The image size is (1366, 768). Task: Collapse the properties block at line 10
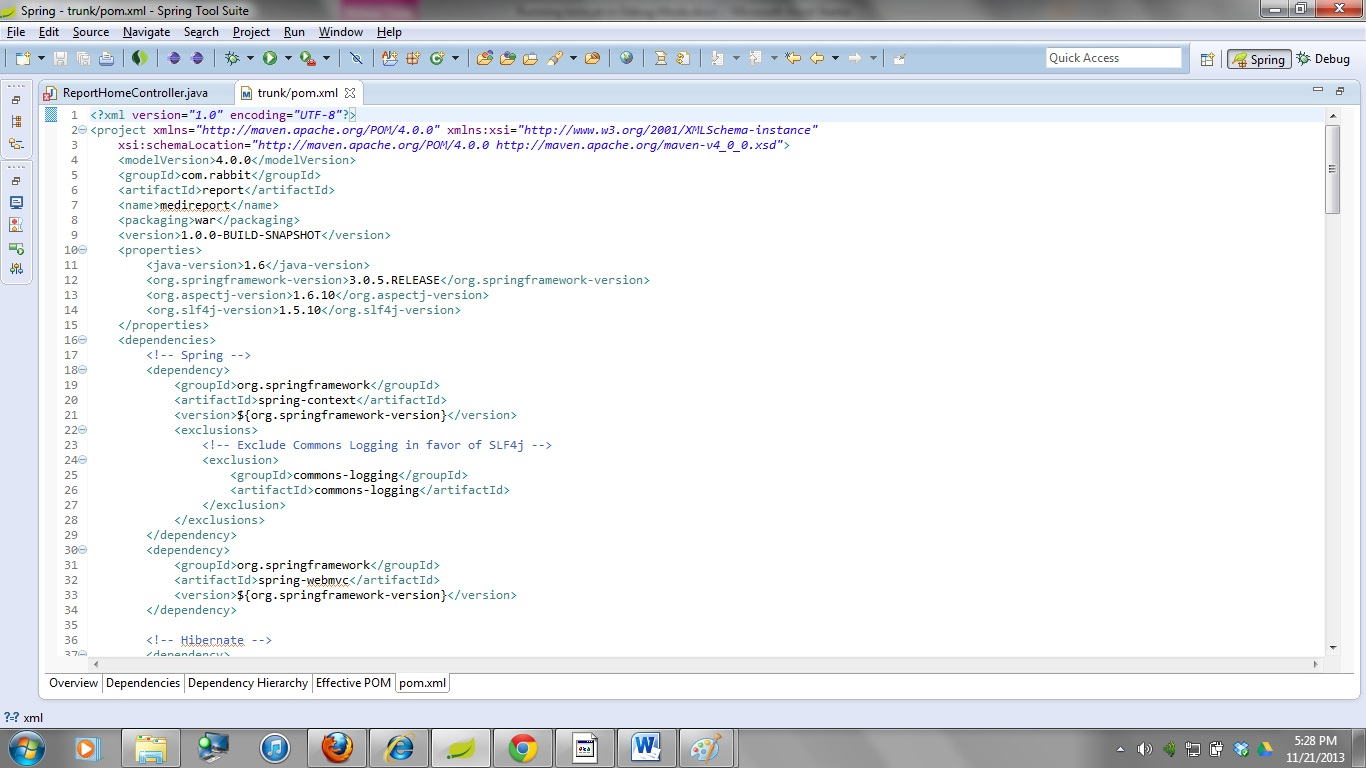click(x=82, y=250)
